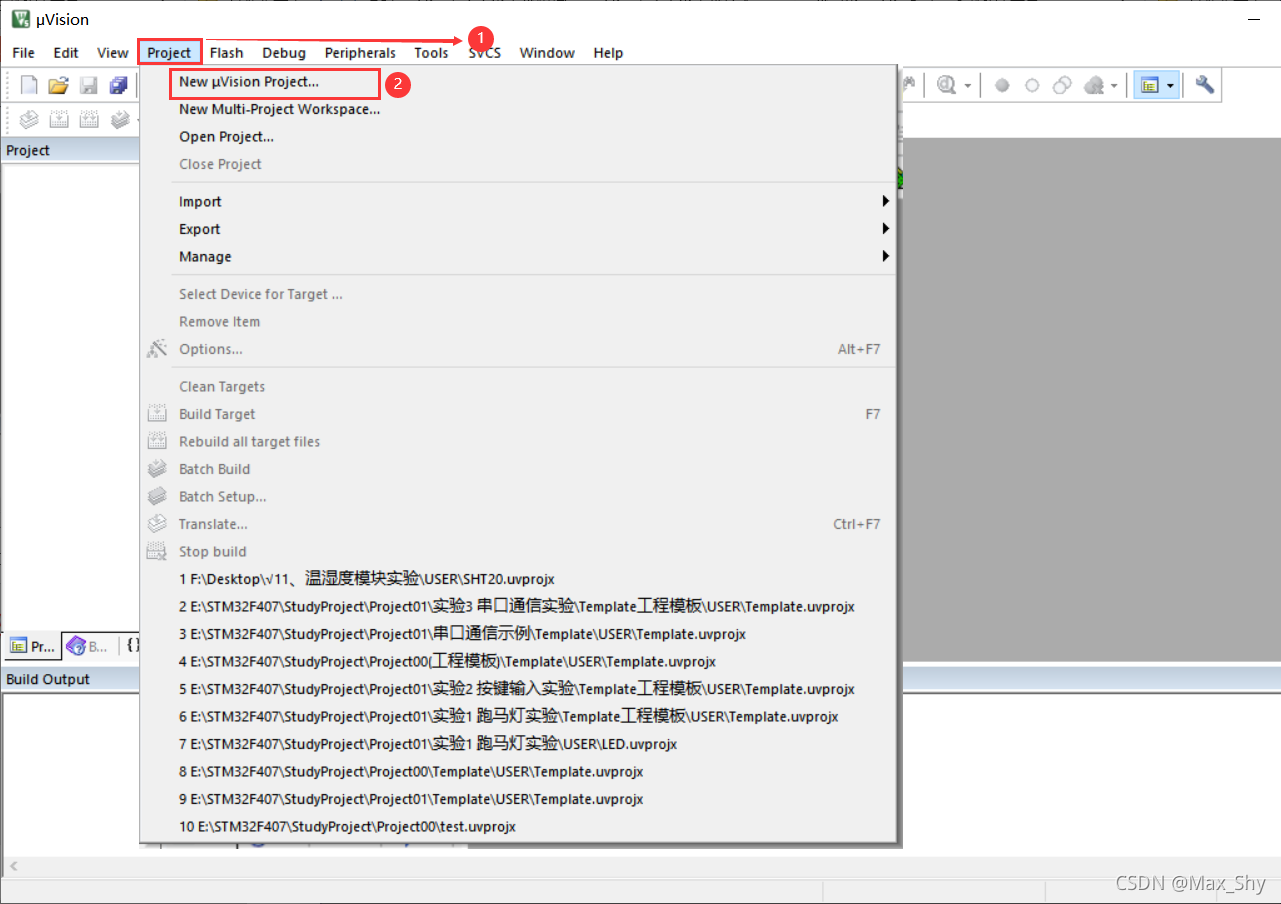Click the Disable All Breakpoints double-circle icon
Screen dimensions: 1281x904
tap(1063, 86)
